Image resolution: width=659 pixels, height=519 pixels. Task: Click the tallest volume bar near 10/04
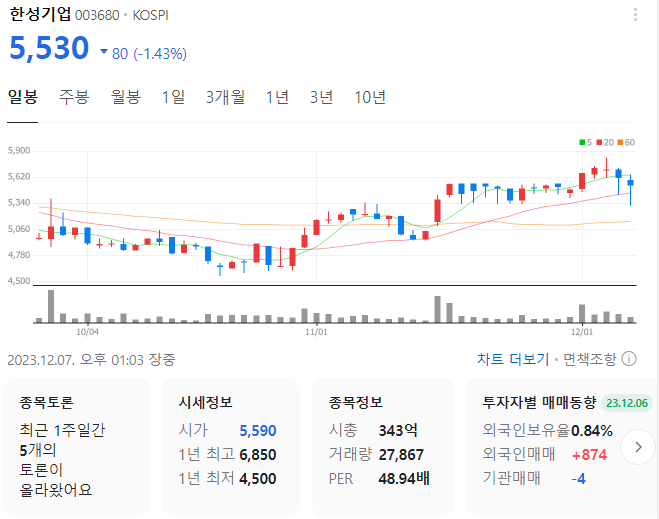click(x=51, y=306)
